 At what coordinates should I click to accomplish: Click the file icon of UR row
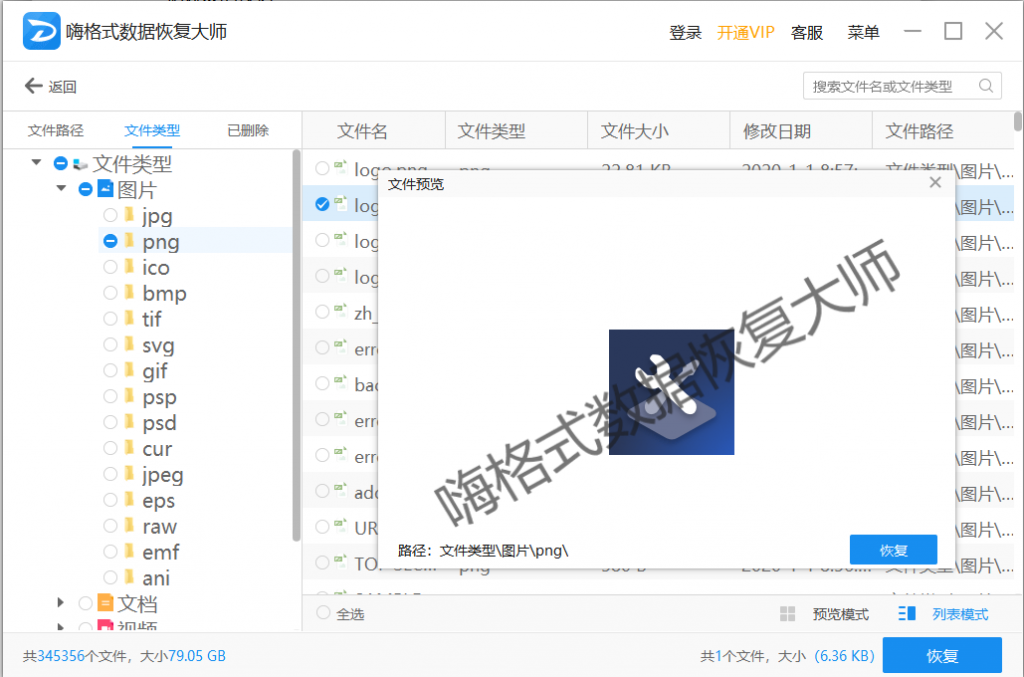click(x=340, y=525)
